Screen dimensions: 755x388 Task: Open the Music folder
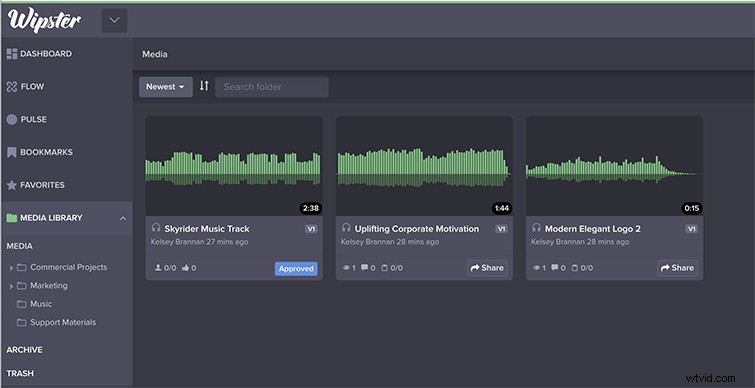pyautogui.click(x=41, y=304)
